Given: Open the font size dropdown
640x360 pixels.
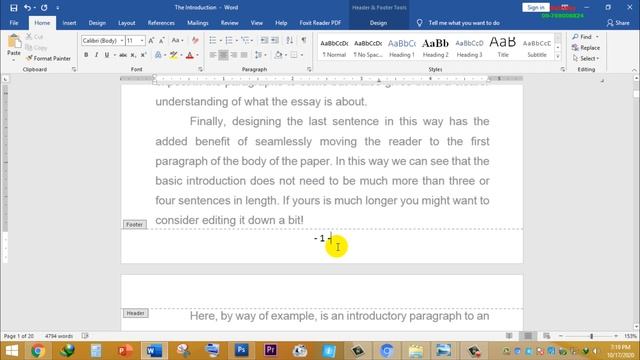Looking at the screenshot, I should tap(142, 40).
